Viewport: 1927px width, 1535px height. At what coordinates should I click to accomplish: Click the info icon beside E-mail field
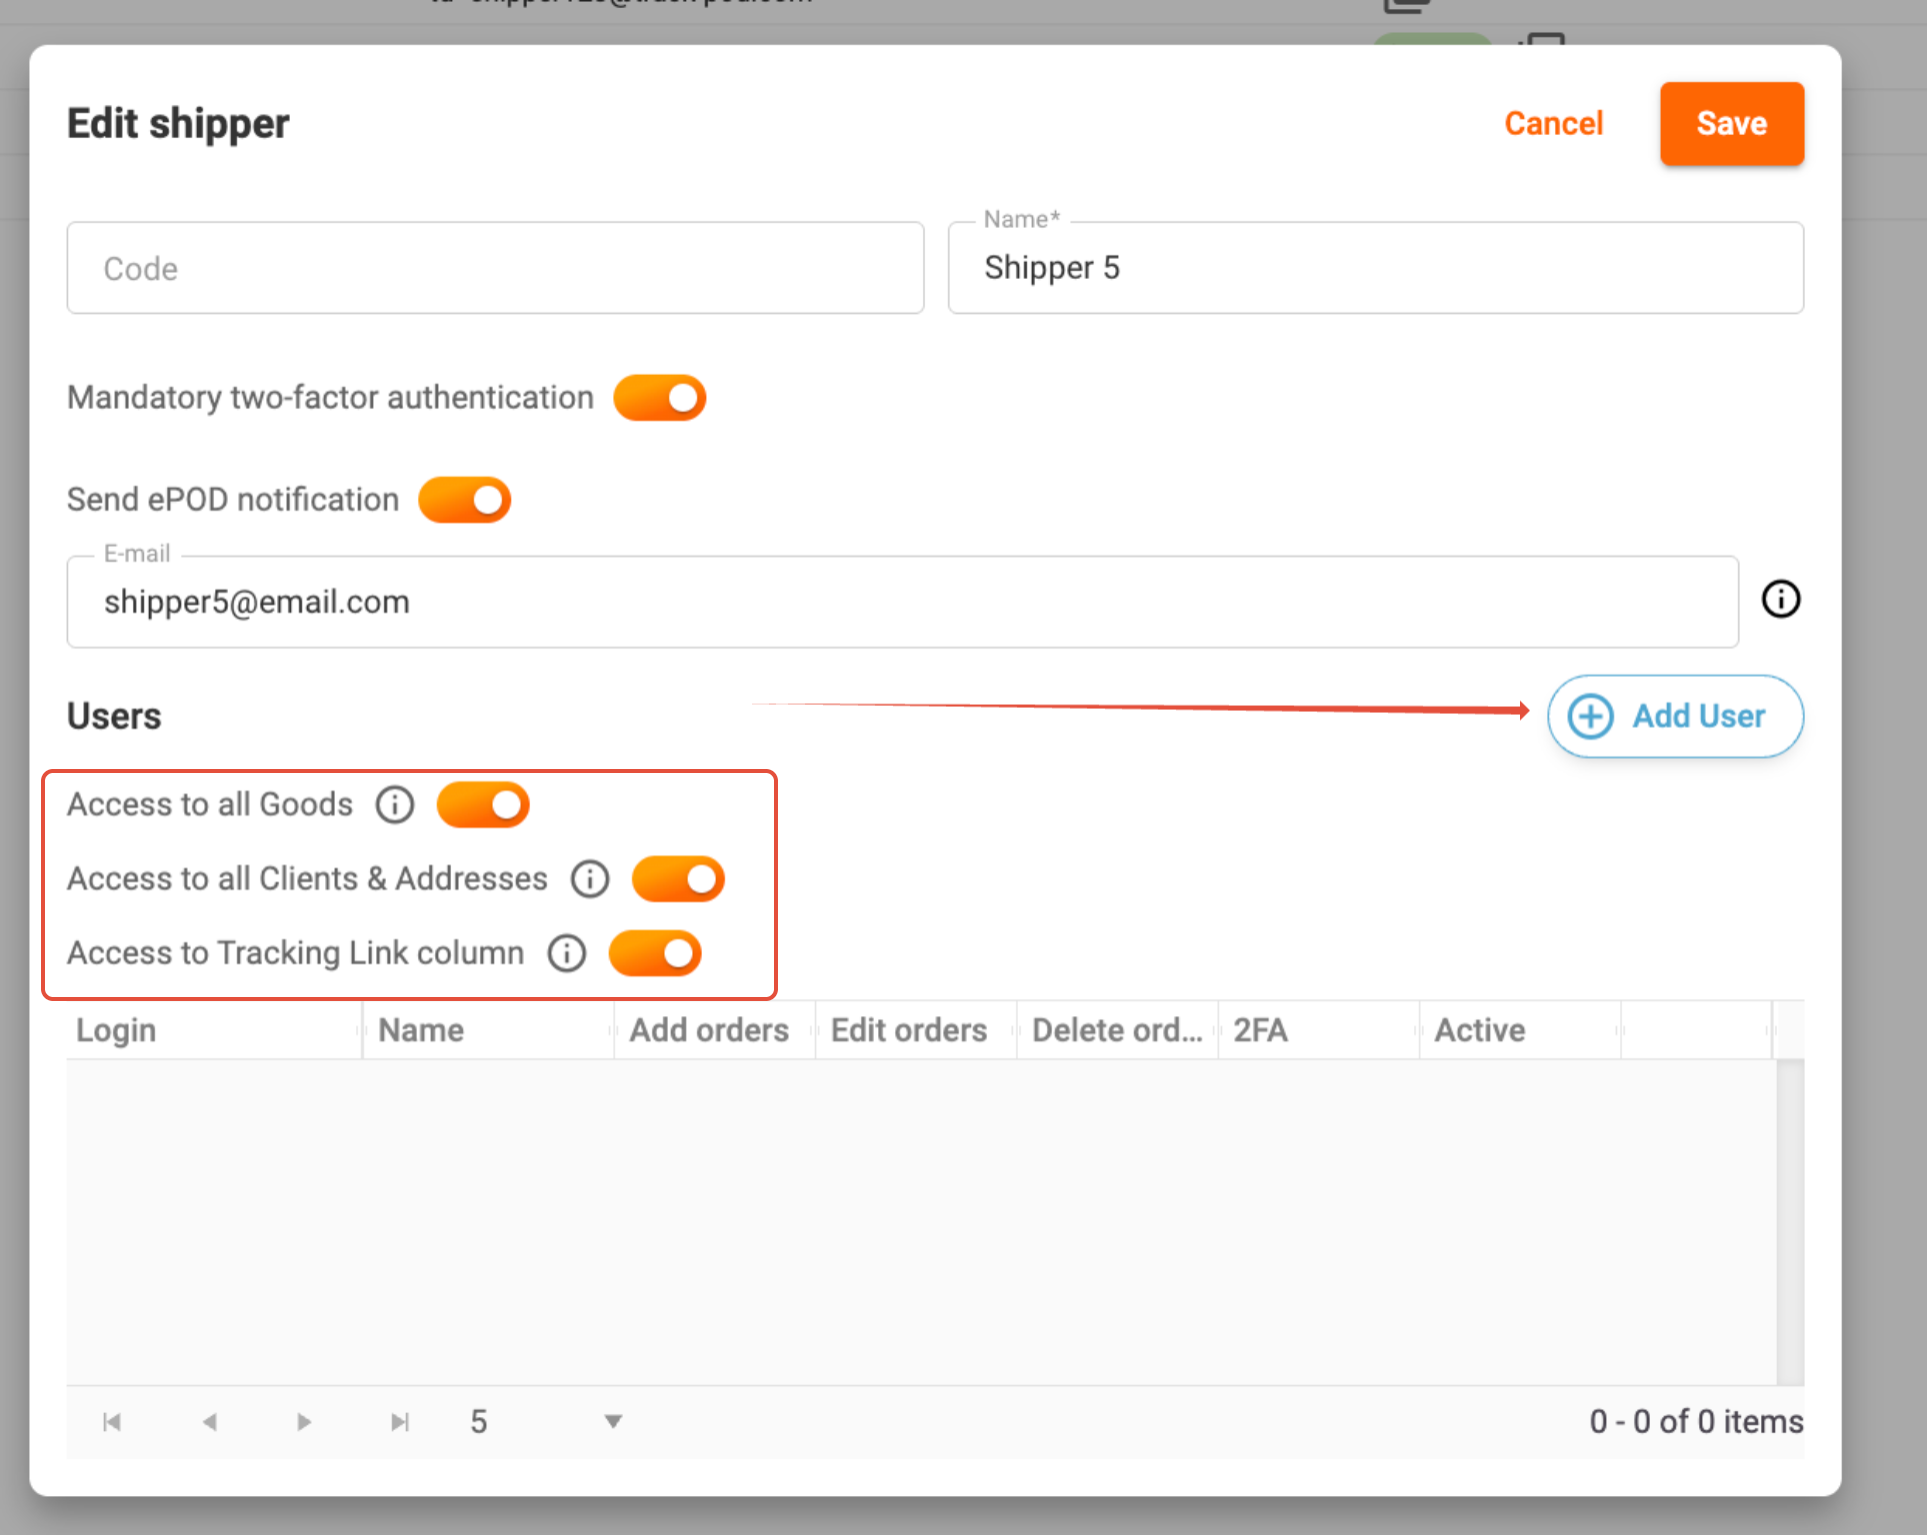click(x=1780, y=600)
